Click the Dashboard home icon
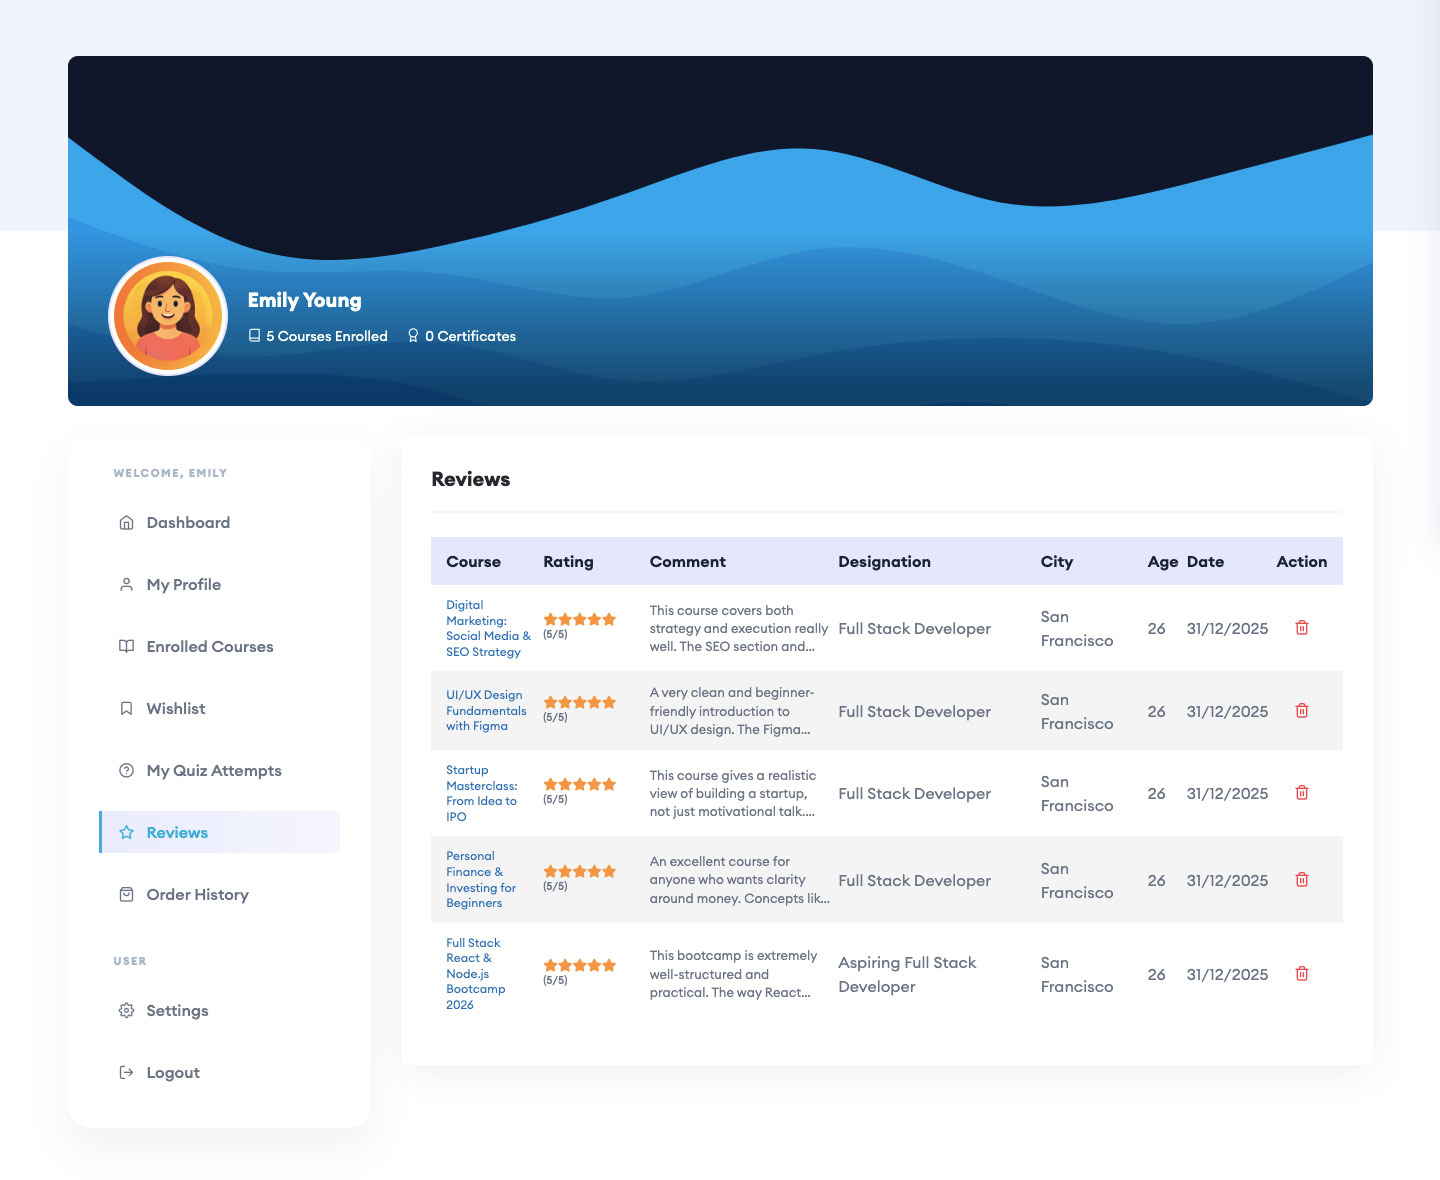 coord(126,522)
